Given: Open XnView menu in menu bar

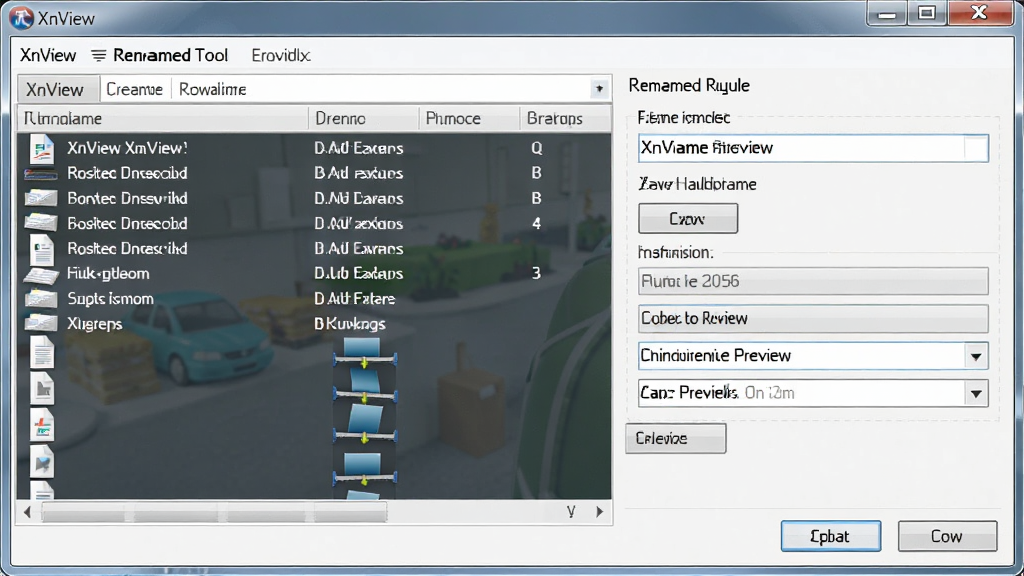Looking at the screenshot, I should click(48, 56).
